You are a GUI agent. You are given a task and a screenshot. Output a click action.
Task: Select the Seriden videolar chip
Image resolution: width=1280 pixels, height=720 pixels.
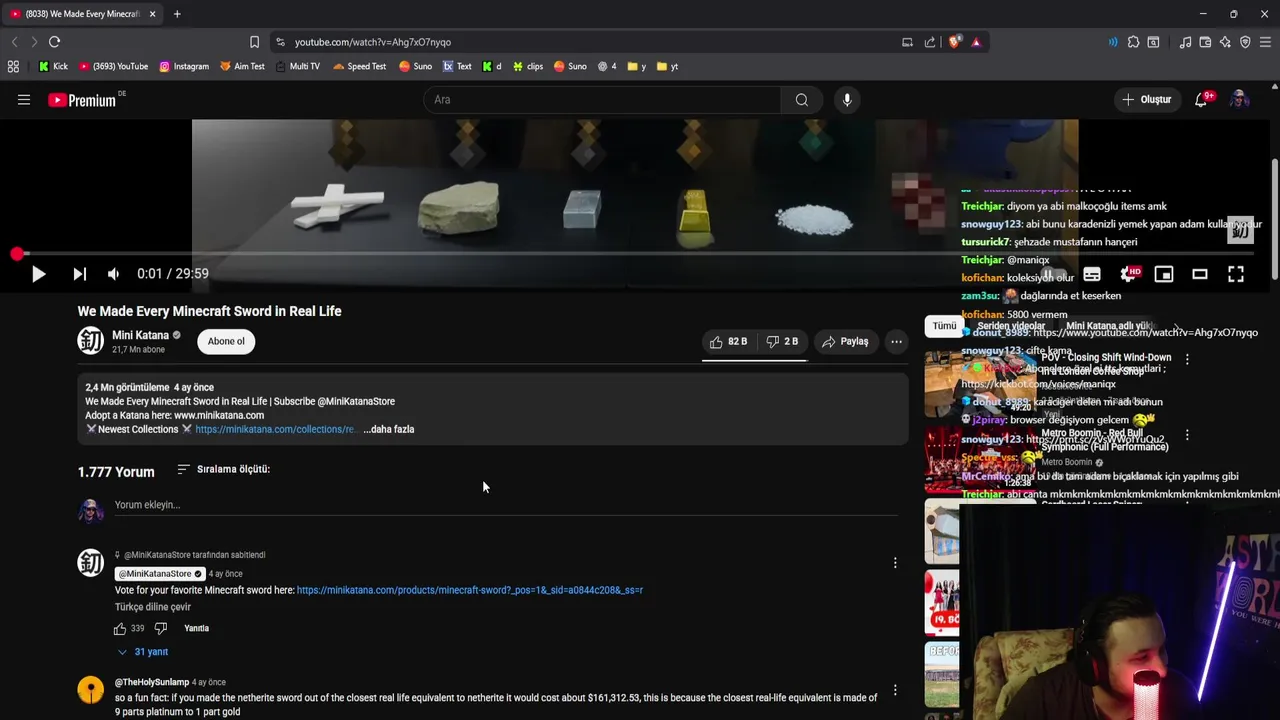[1011, 326]
